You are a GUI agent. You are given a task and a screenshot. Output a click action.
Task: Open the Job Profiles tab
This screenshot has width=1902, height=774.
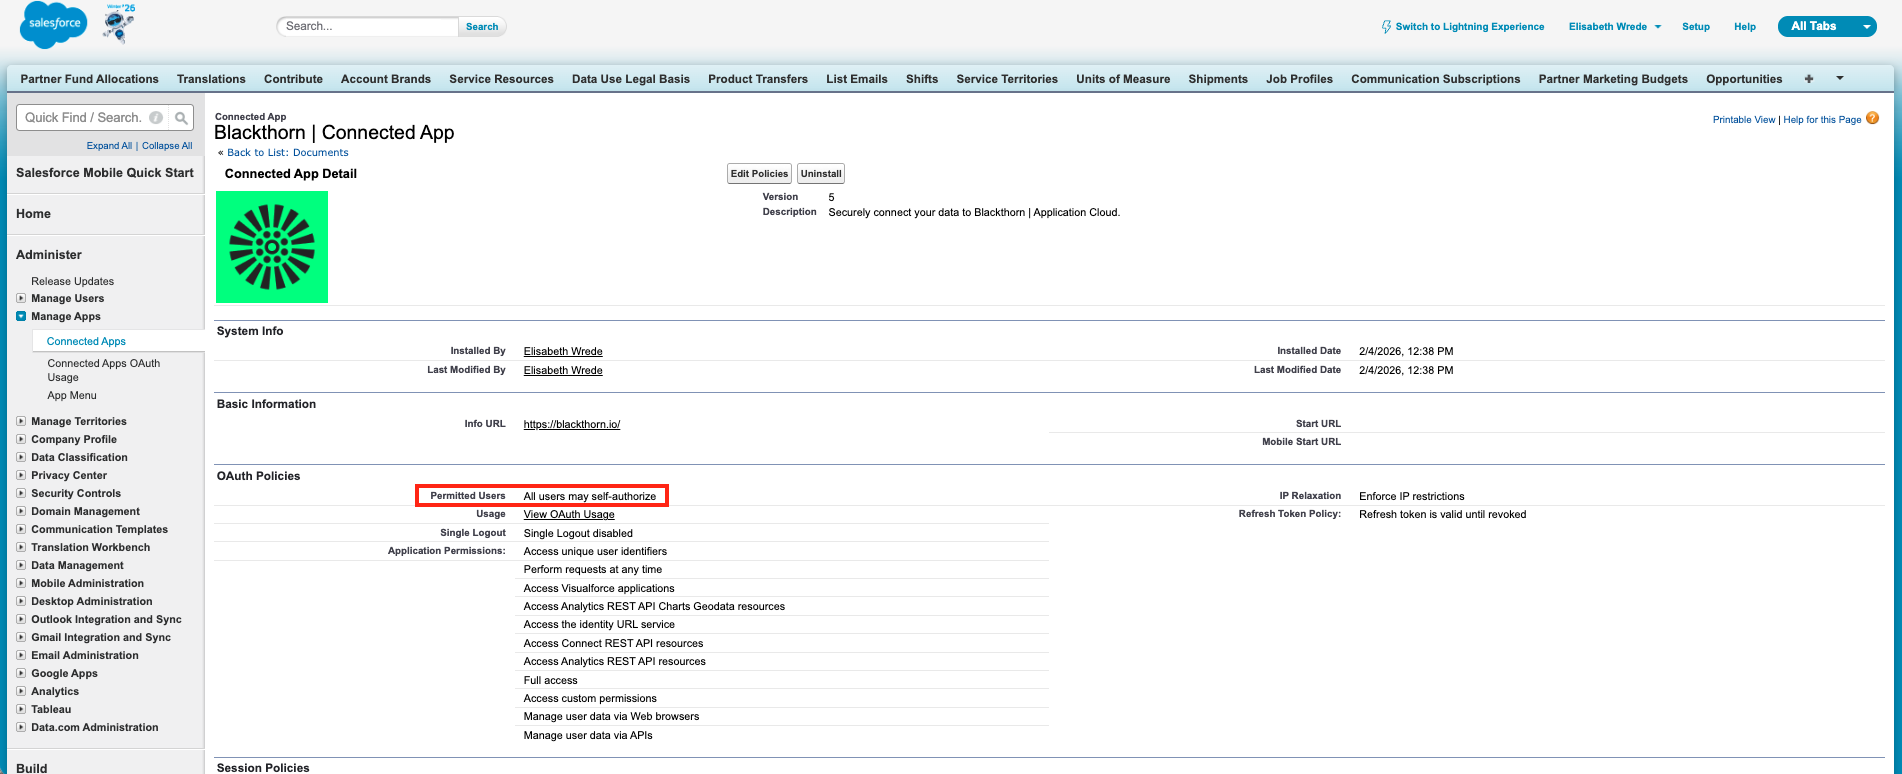[1299, 79]
